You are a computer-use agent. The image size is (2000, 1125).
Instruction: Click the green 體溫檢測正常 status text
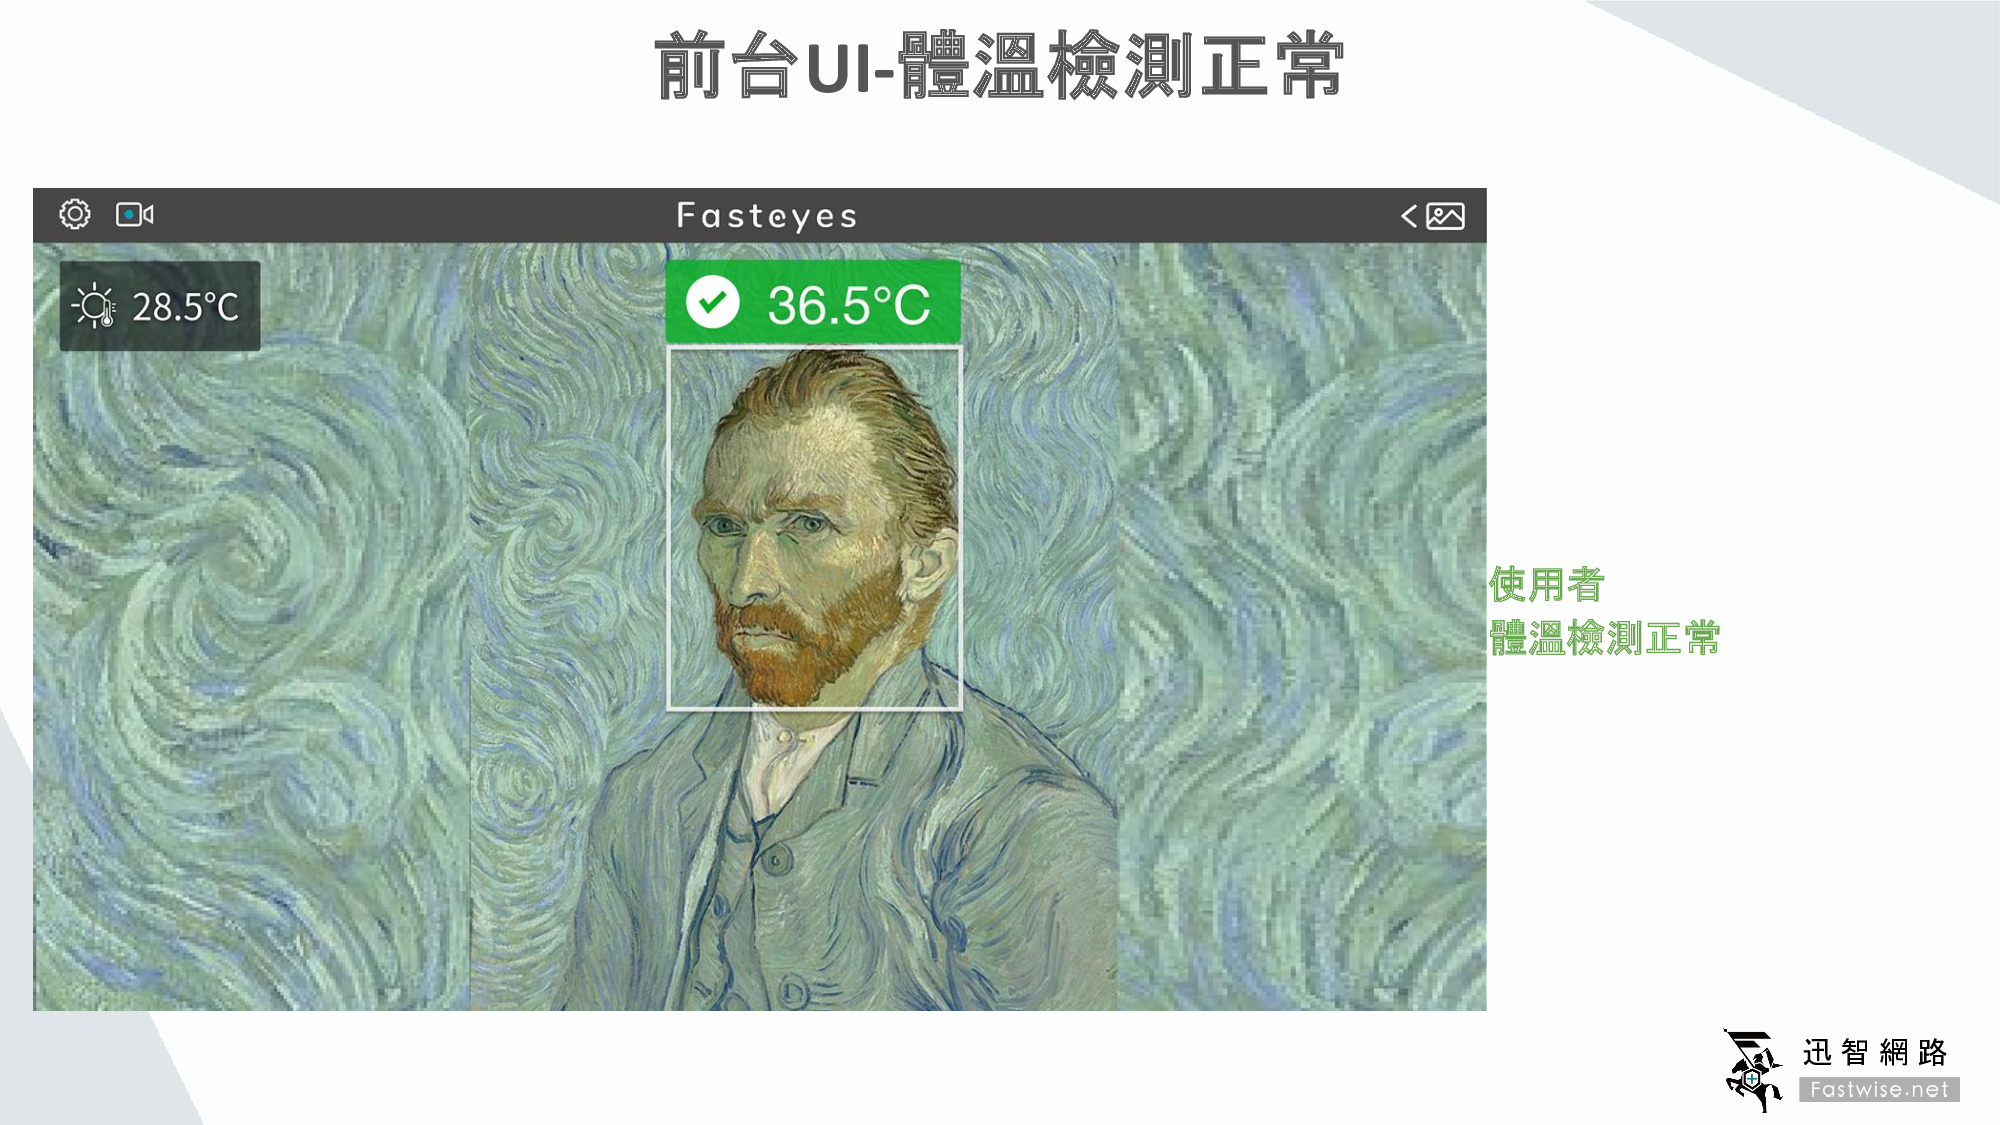click(x=1605, y=638)
